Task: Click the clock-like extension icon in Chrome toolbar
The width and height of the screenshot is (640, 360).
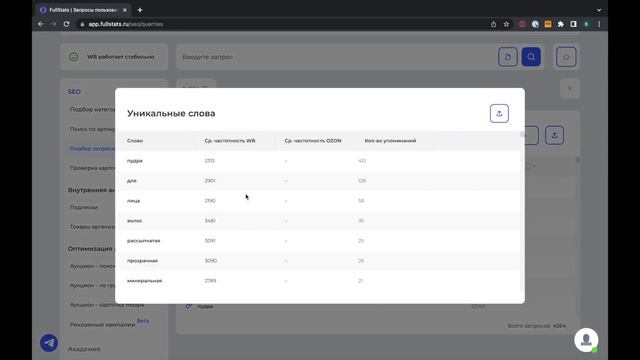Action: click(x=535, y=24)
